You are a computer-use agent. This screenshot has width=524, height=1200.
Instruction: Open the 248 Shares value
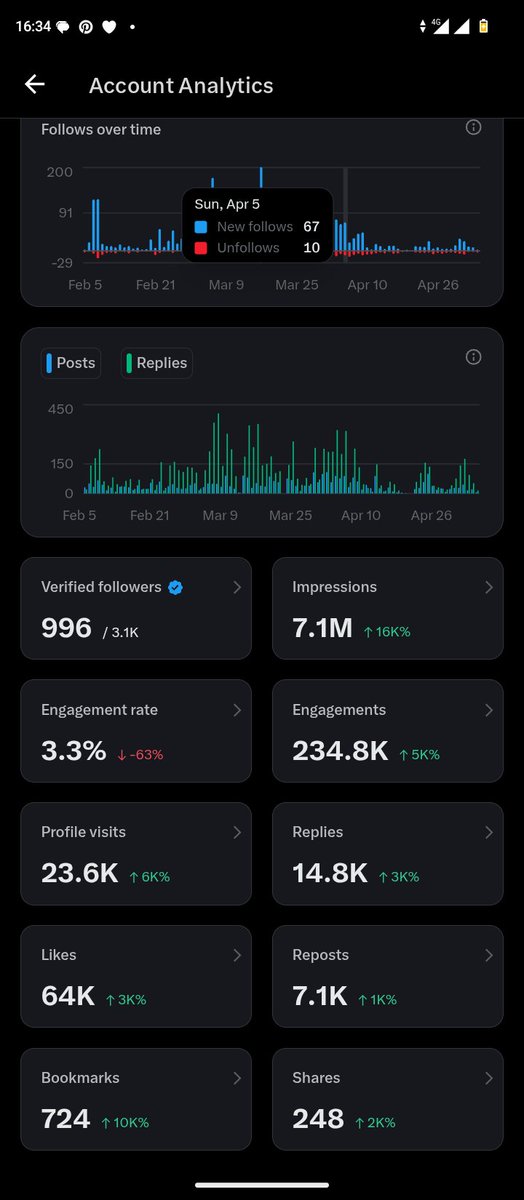318,1119
